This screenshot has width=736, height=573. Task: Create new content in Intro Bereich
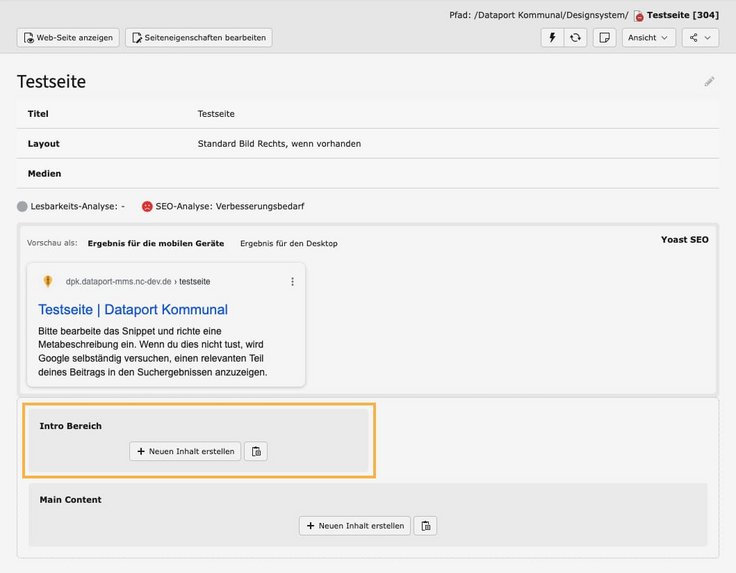tap(185, 452)
